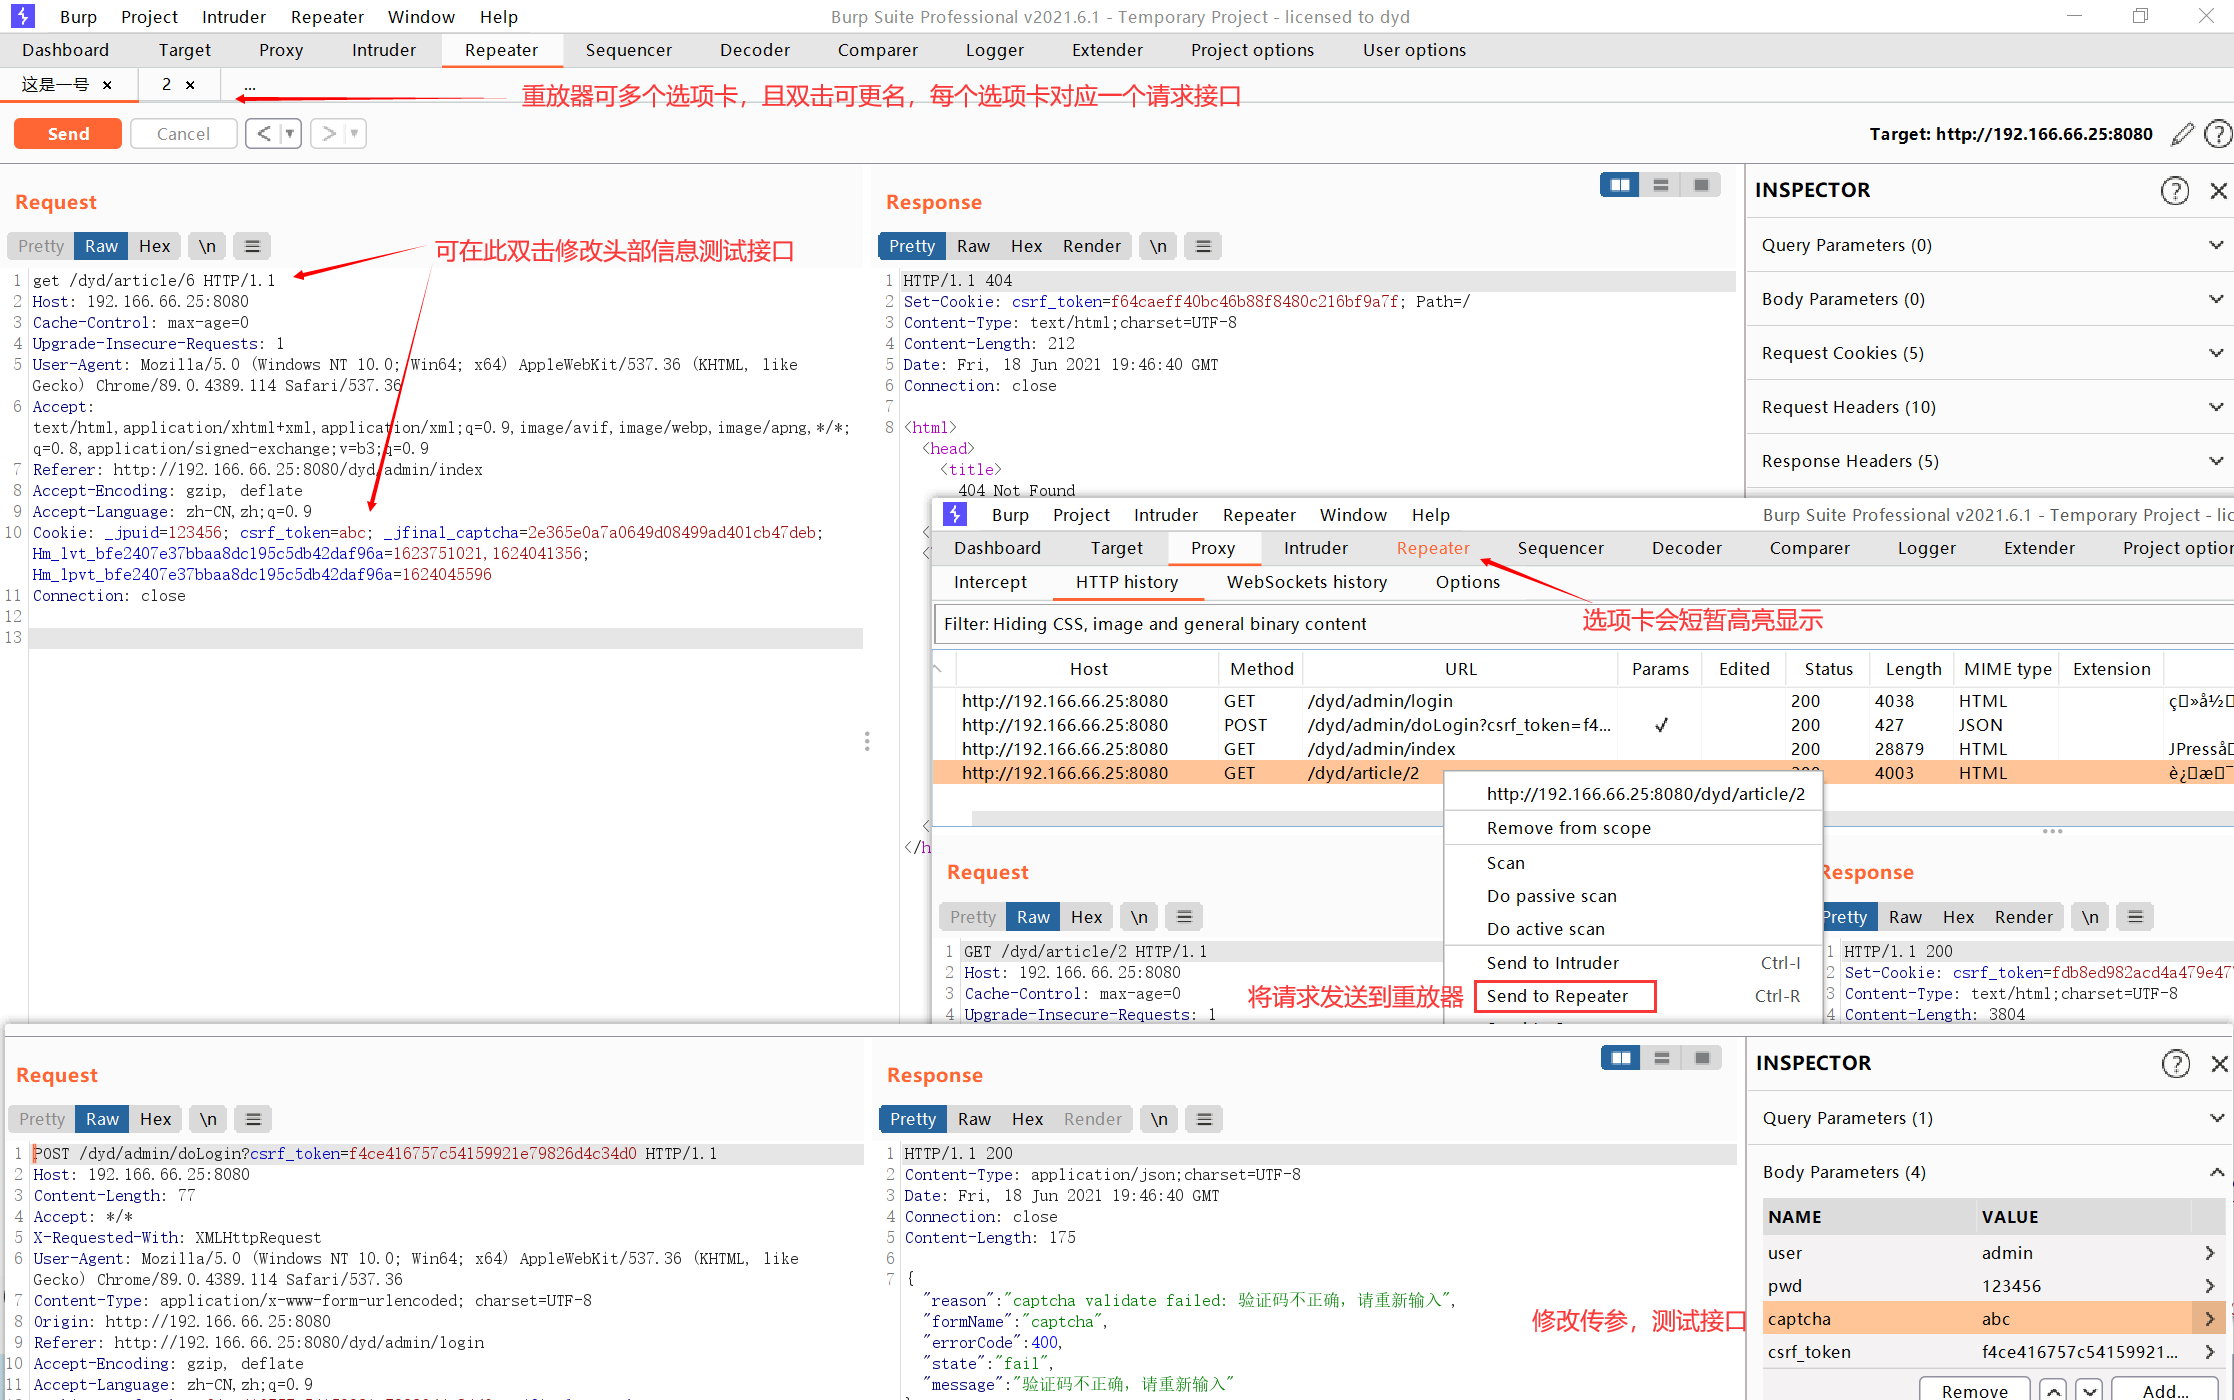Switch top Request view to Hex
The width and height of the screenshot is (2234, 1400).
point(154,246)
